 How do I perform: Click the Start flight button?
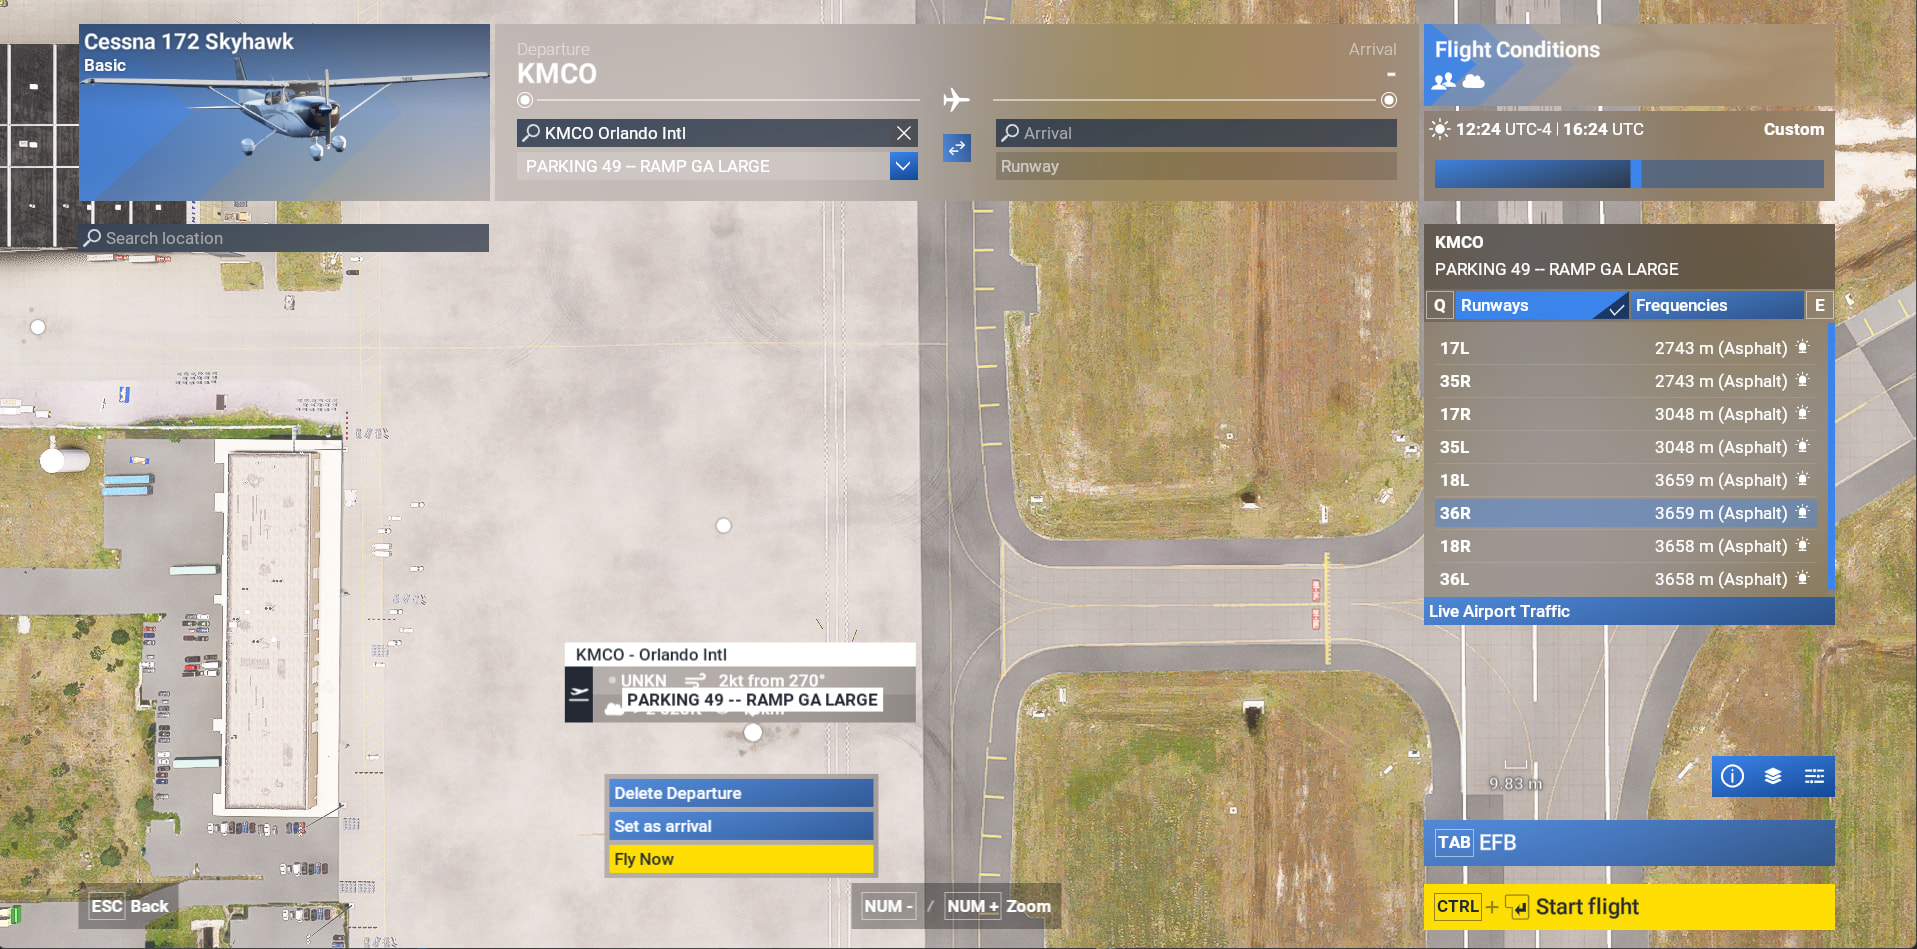[x=1630, y=907]
